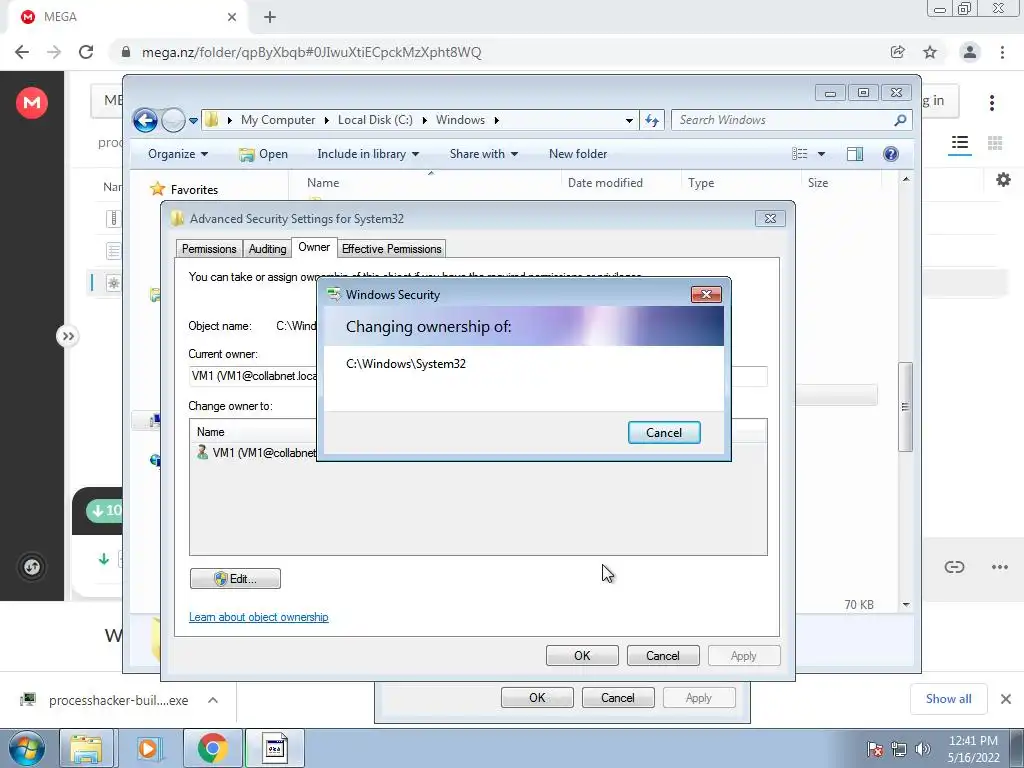
Task: Click Local Disk (C:) breadcrumb
Action: [375, 120]
